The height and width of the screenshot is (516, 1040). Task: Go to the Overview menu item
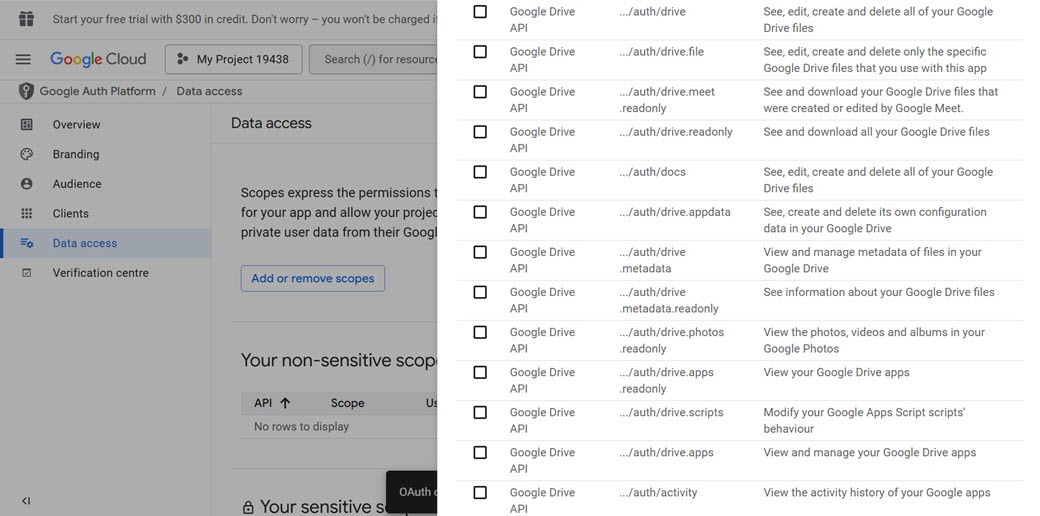coord(76,125)
